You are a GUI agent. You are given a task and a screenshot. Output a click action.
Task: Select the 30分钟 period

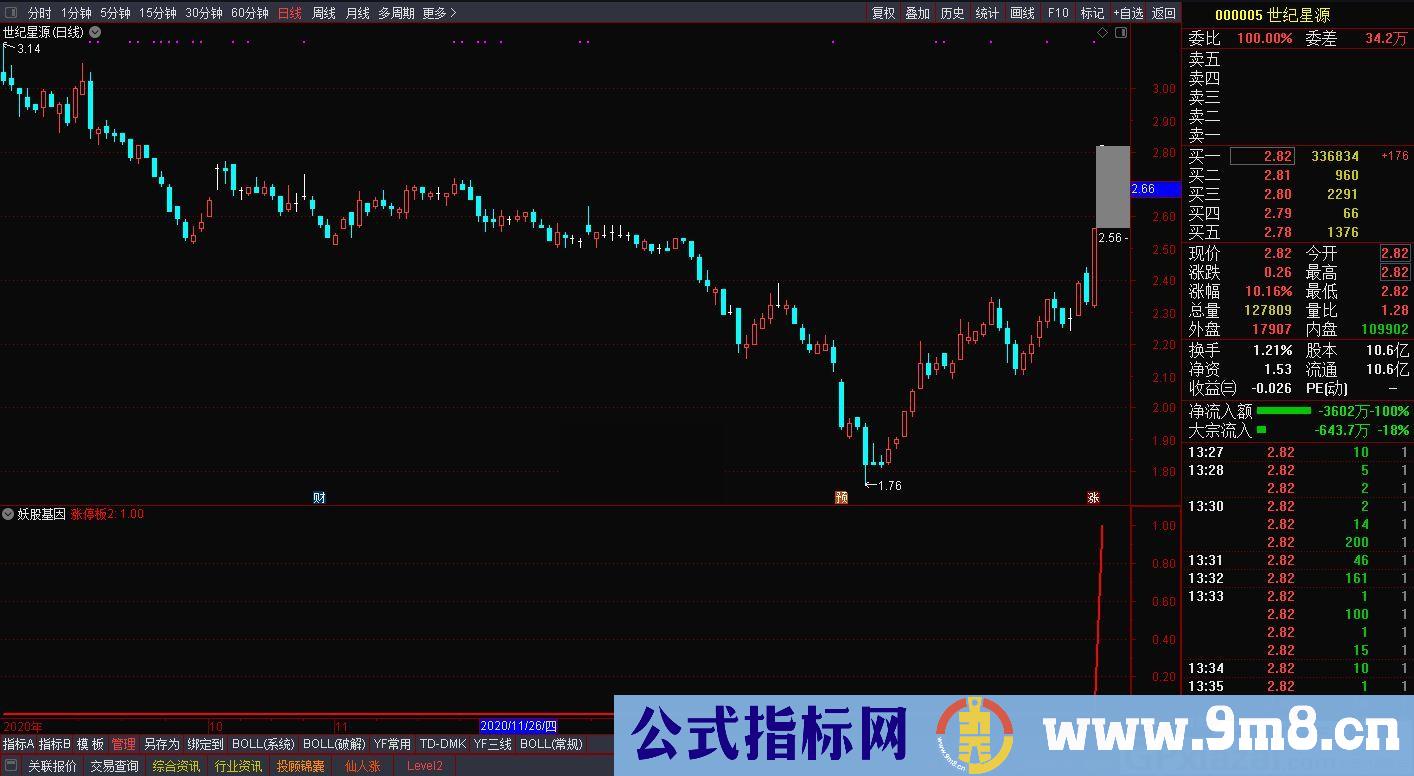(204, 13)
